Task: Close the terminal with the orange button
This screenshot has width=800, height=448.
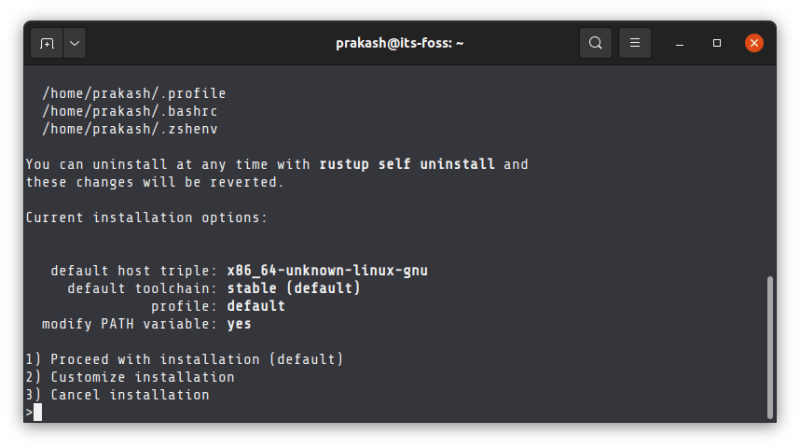Action: (754, 43)
